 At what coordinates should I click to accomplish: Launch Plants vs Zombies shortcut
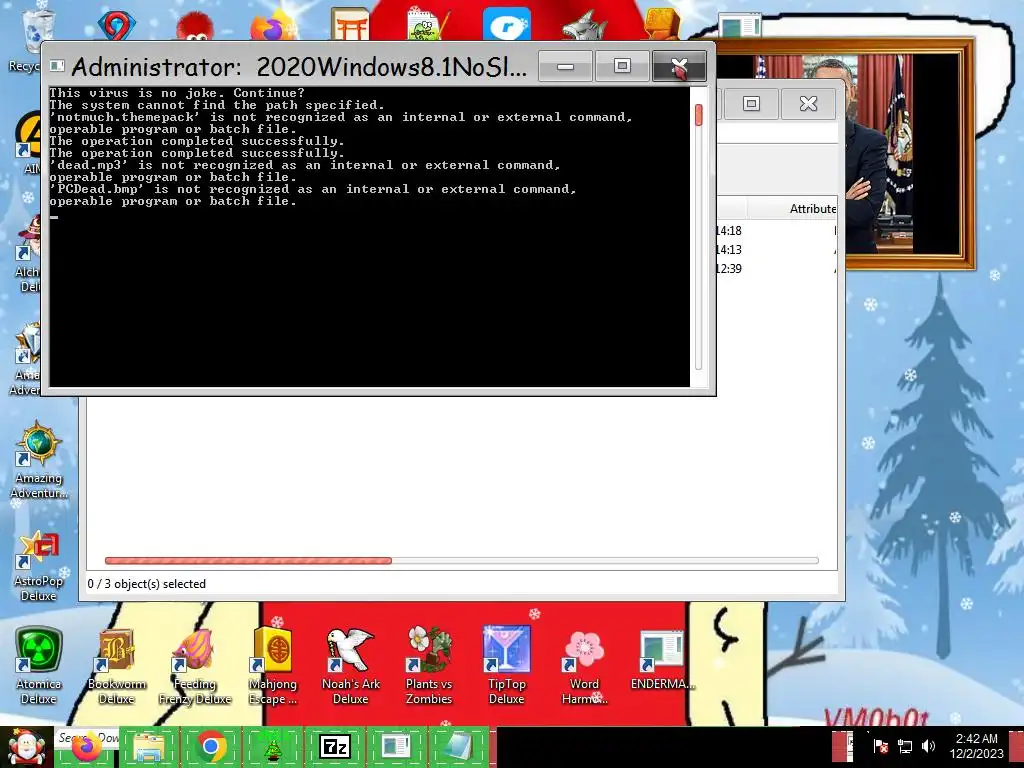(x=428, y=666)
